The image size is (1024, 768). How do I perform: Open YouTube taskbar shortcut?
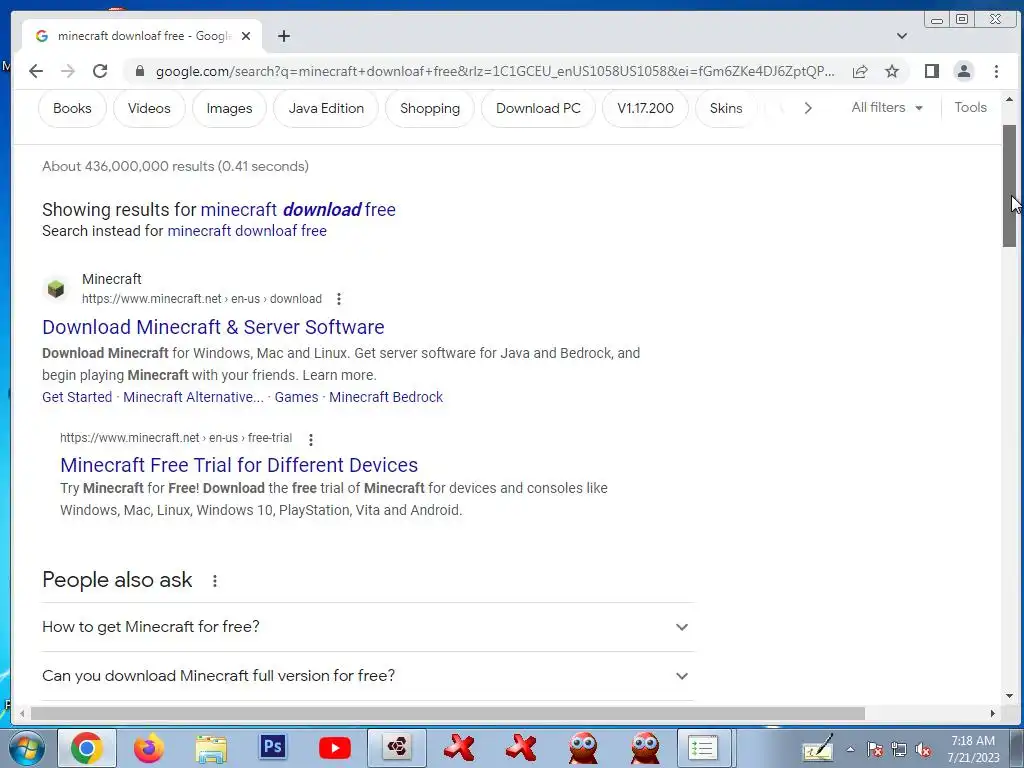[335, 748]
